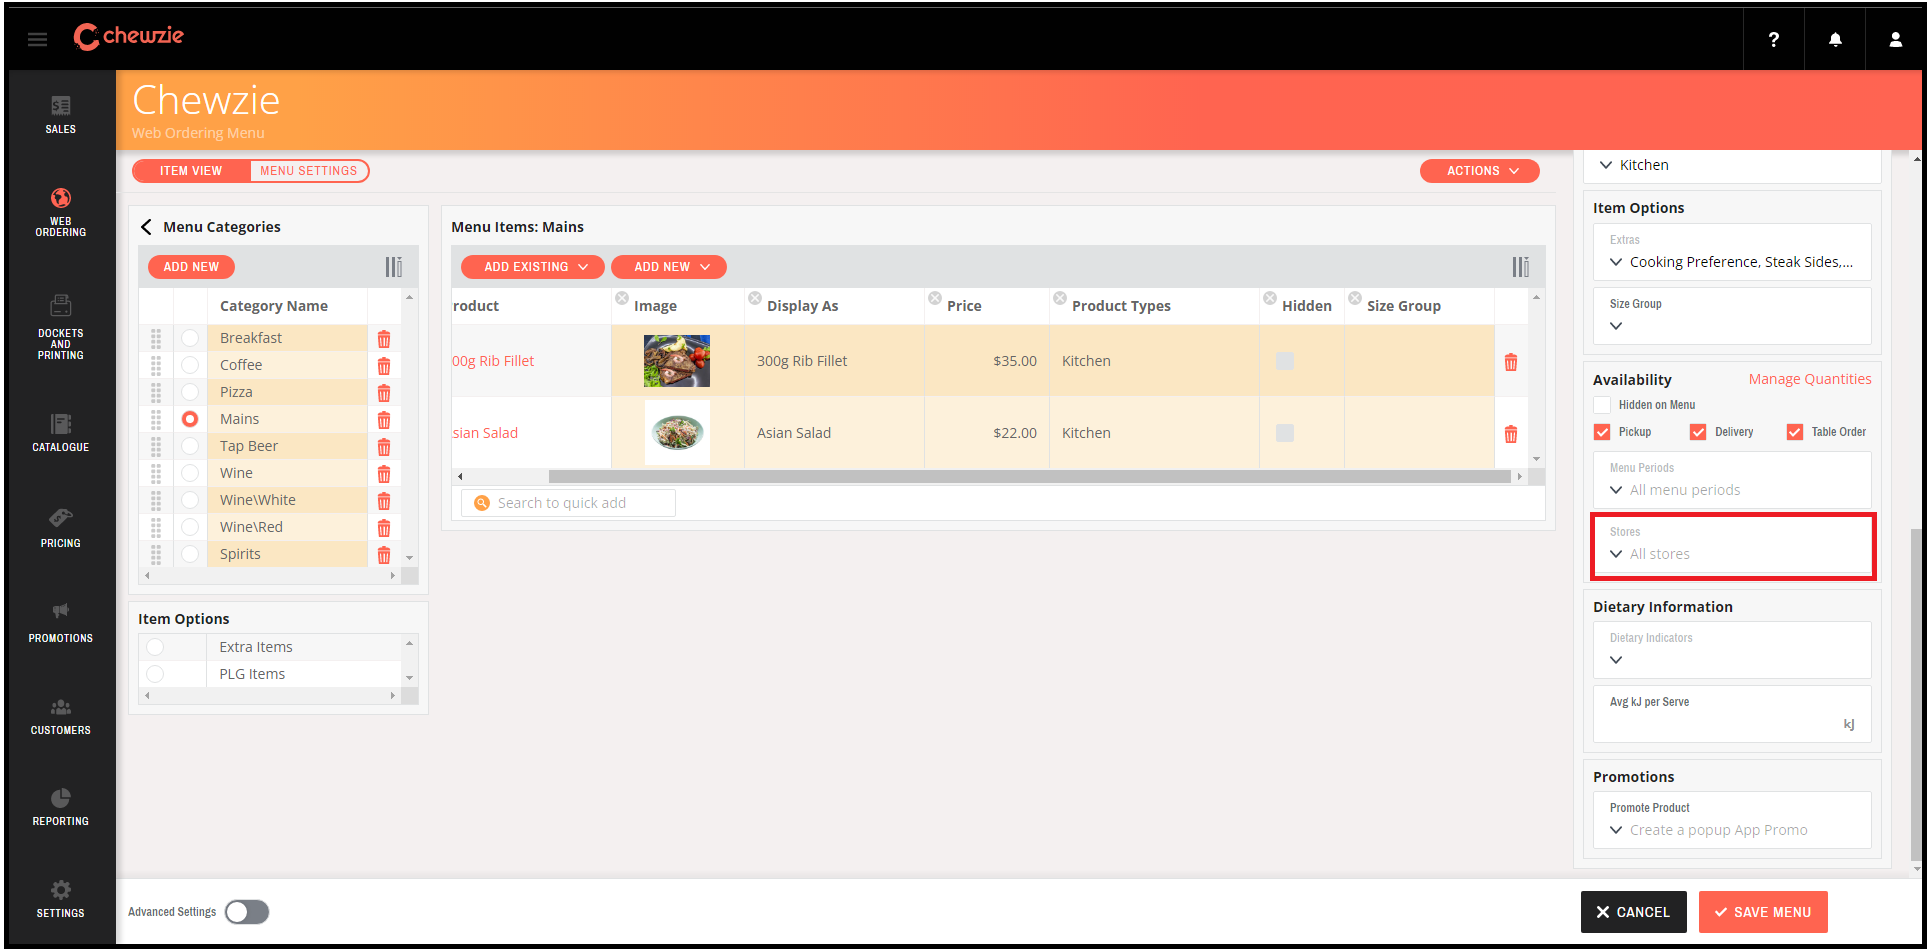Open the 300g Rib Fillet product link
The height and width of the screenshot is (951, 1931).
point(493,361)
